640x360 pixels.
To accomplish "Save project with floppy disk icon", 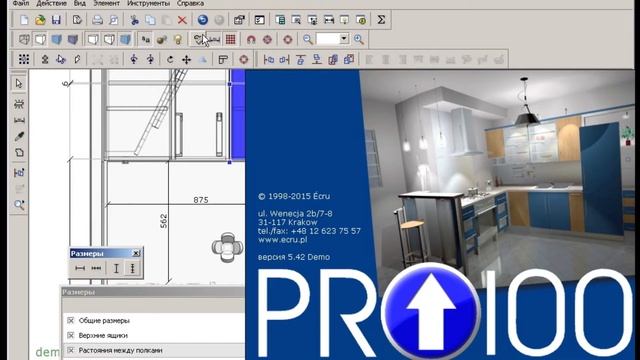I will (56, 20).
